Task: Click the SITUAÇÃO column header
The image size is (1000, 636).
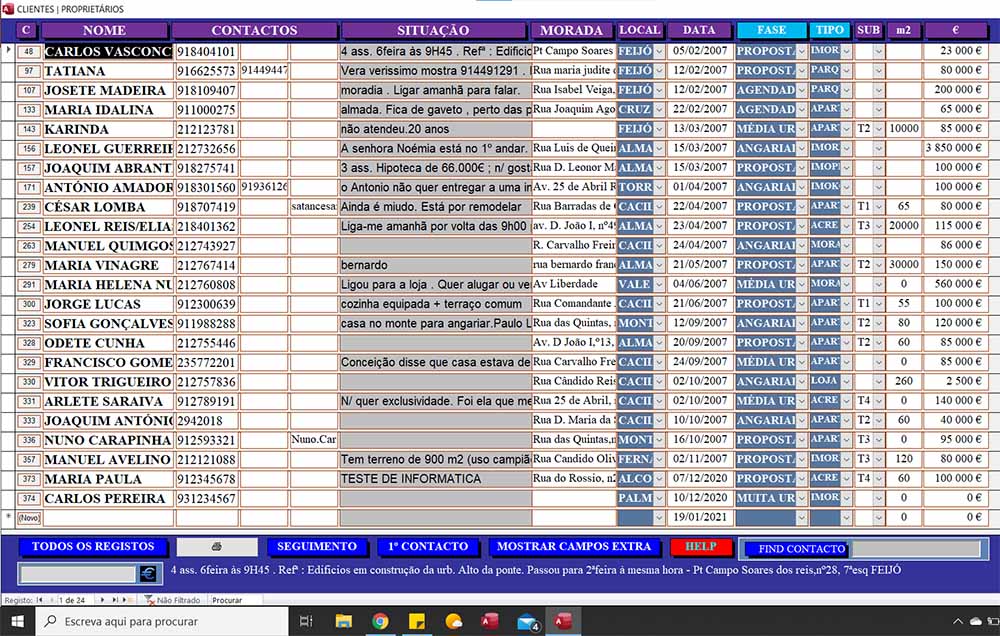Action: coord(434,30)
